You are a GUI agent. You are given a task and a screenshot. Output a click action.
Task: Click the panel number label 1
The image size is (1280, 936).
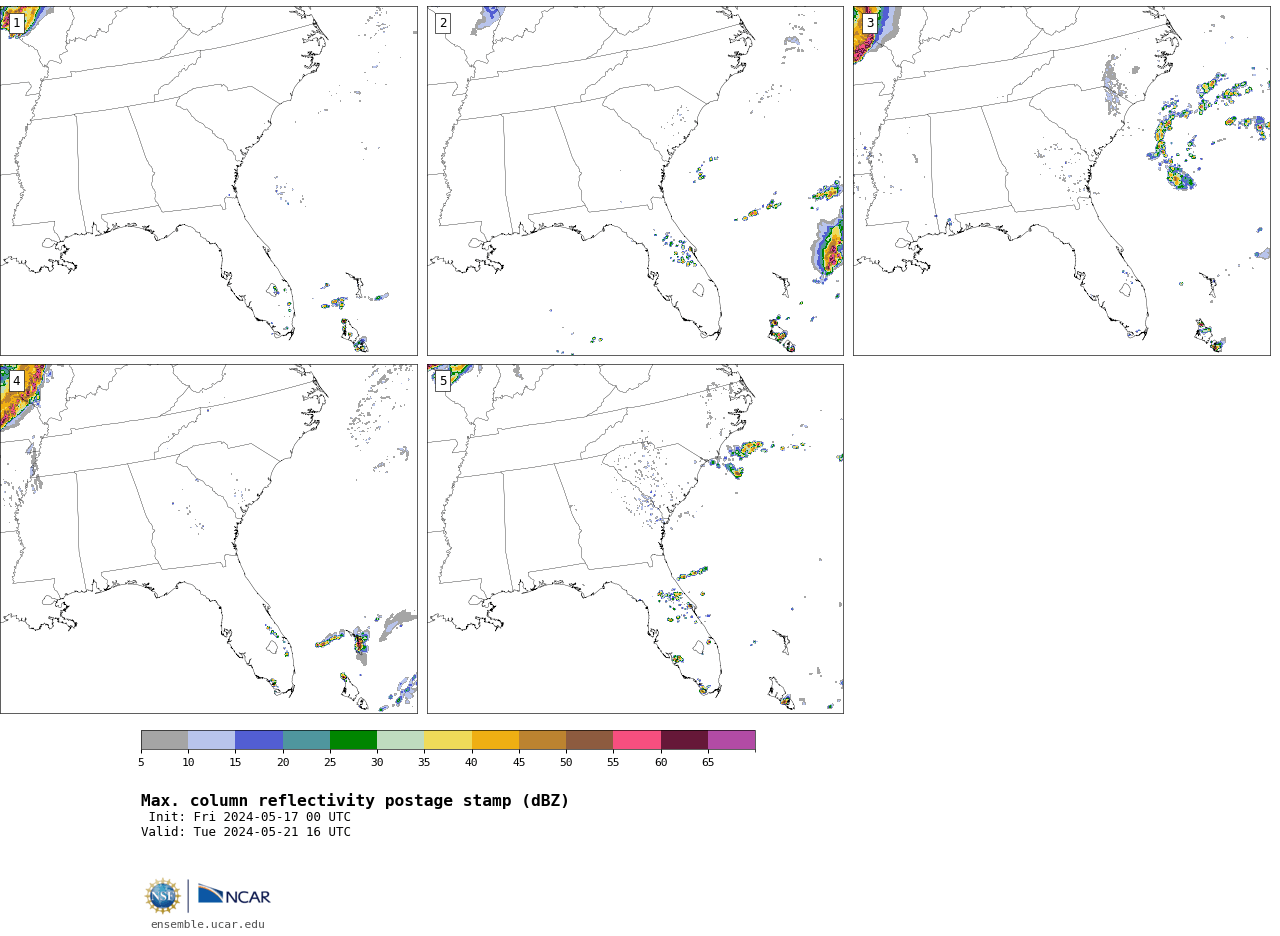click(x=16, y=23)
